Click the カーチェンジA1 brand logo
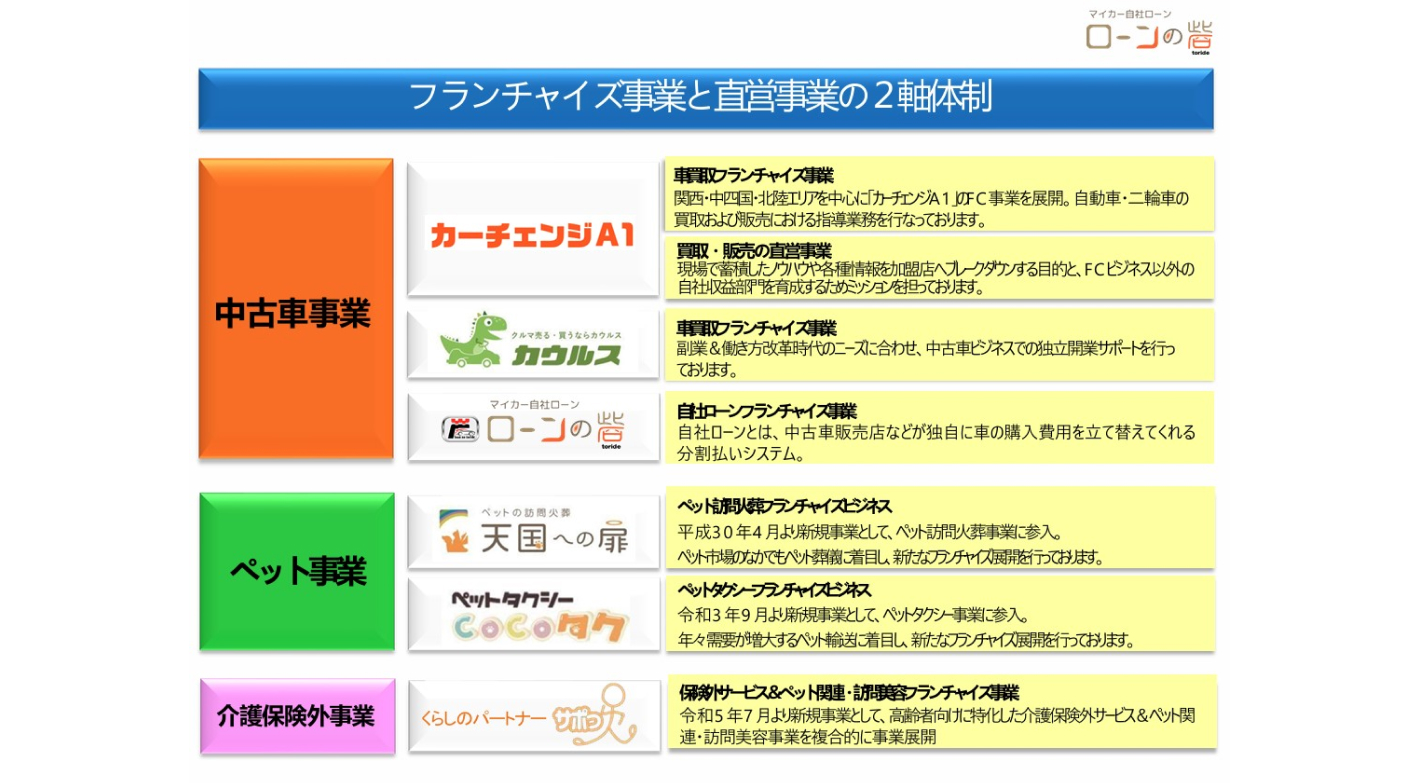This screenshot has width=1419, height=783. click(x=532, y=234)
